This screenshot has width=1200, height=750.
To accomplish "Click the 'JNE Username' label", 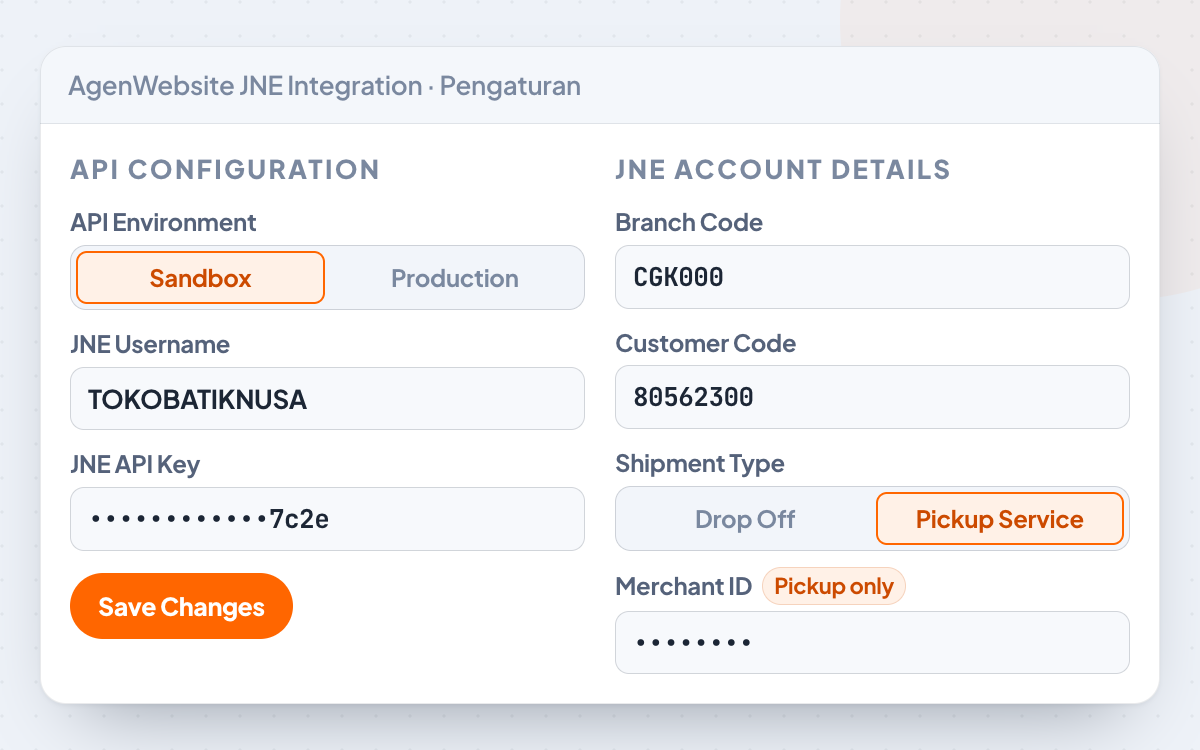I will [150, 344].
